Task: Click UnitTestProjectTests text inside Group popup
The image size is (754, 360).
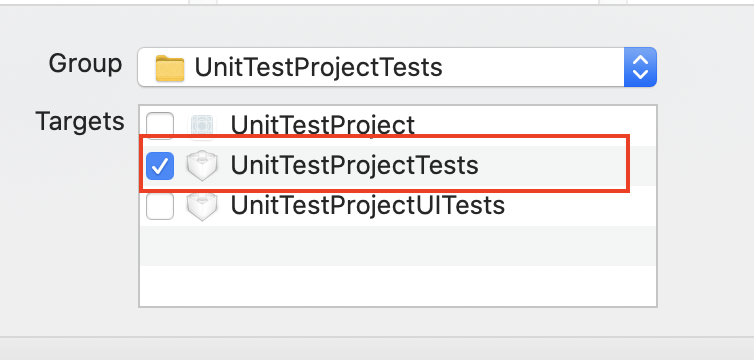Action: [318, 68]
